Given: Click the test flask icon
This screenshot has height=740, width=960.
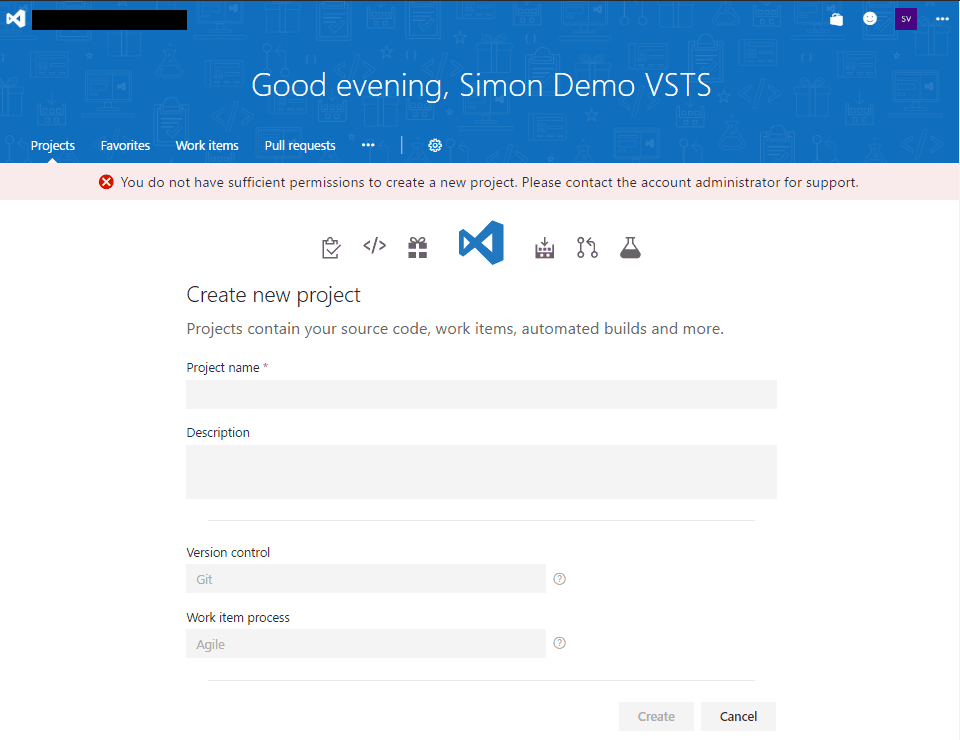Looking at the screenshot, I should (x=630, y=248).
